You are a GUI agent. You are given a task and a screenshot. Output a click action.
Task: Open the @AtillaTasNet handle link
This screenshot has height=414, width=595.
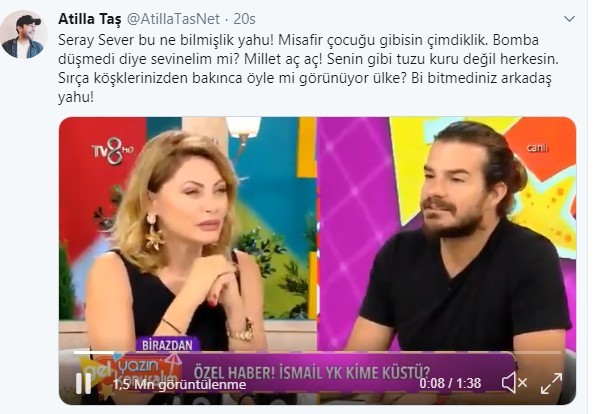[x=173, y=19]
